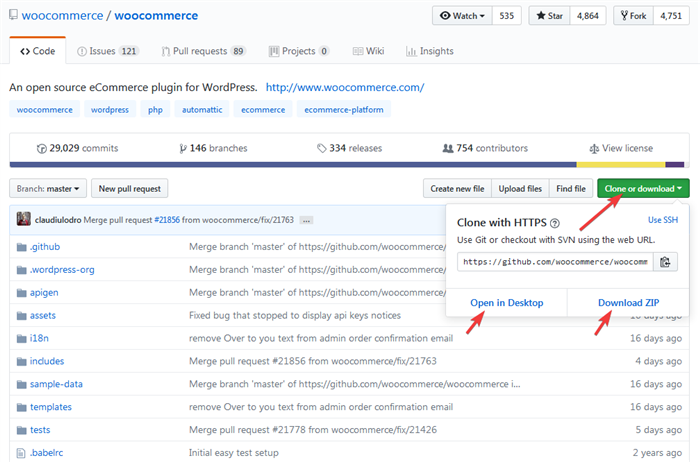
Task: Click the assets folder icon
Action: click(x=21, y=316)
